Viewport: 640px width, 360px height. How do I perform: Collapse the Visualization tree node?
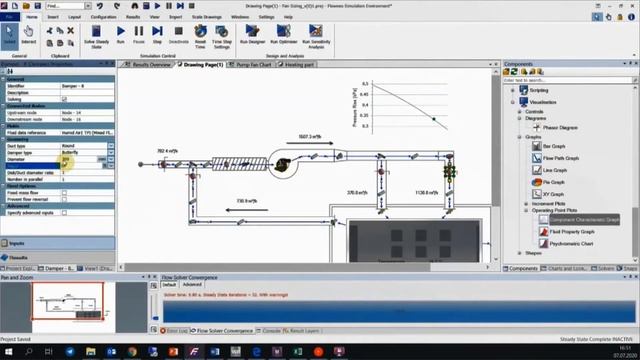[x=513, y=102]
